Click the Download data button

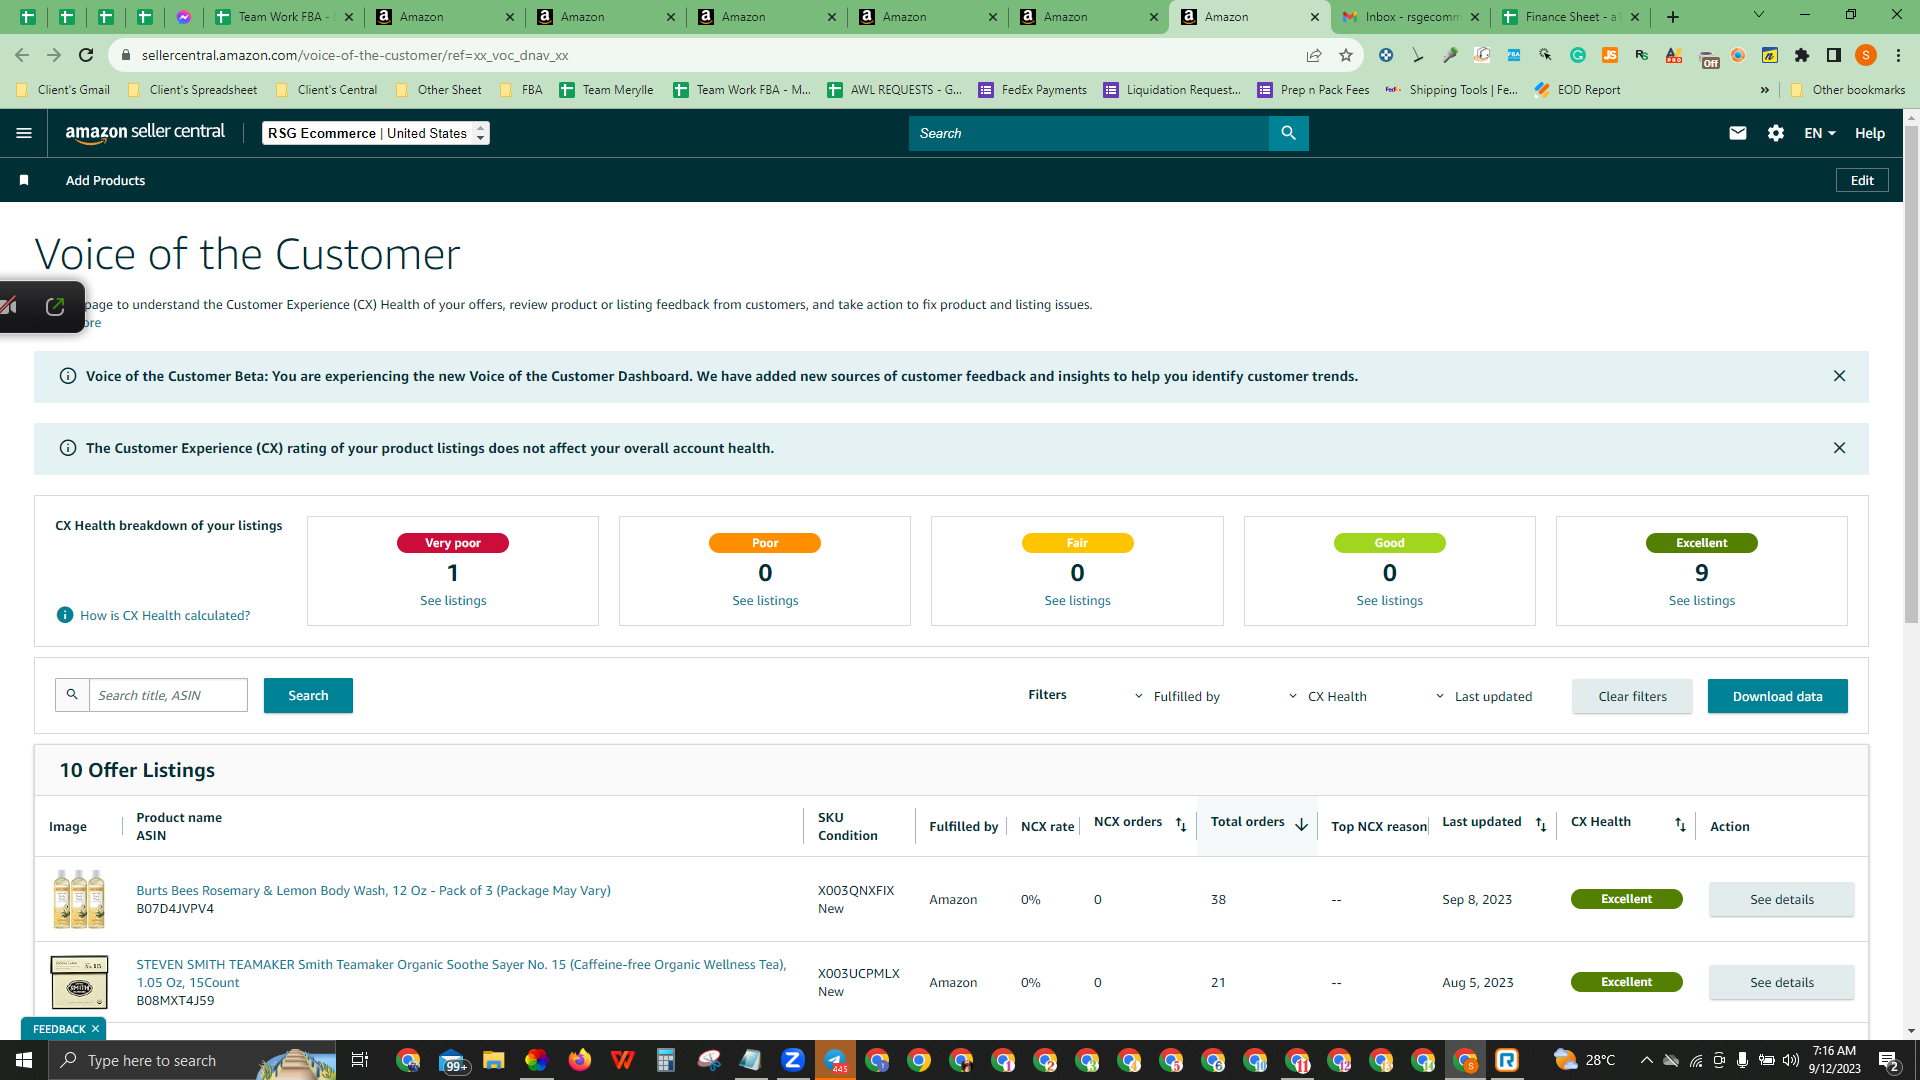point(1777,696)
